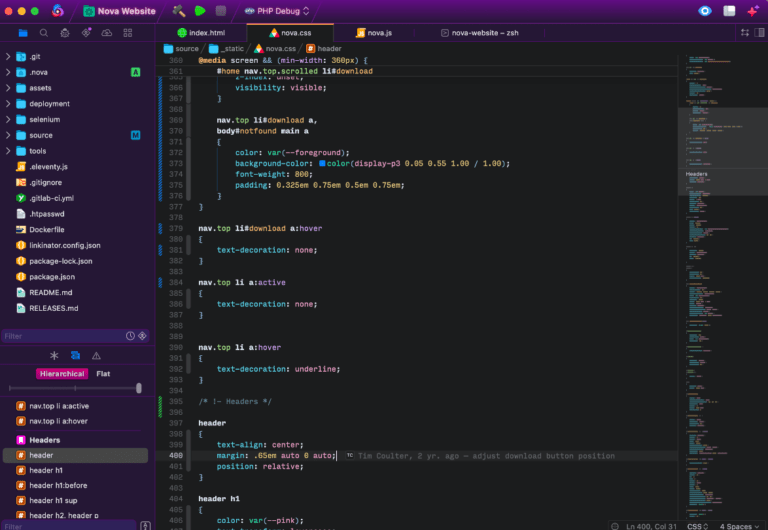This screenshot has width=768, height=530.
Task: Show the Issues warning triangle panel
Action: [x=97, y=355]
